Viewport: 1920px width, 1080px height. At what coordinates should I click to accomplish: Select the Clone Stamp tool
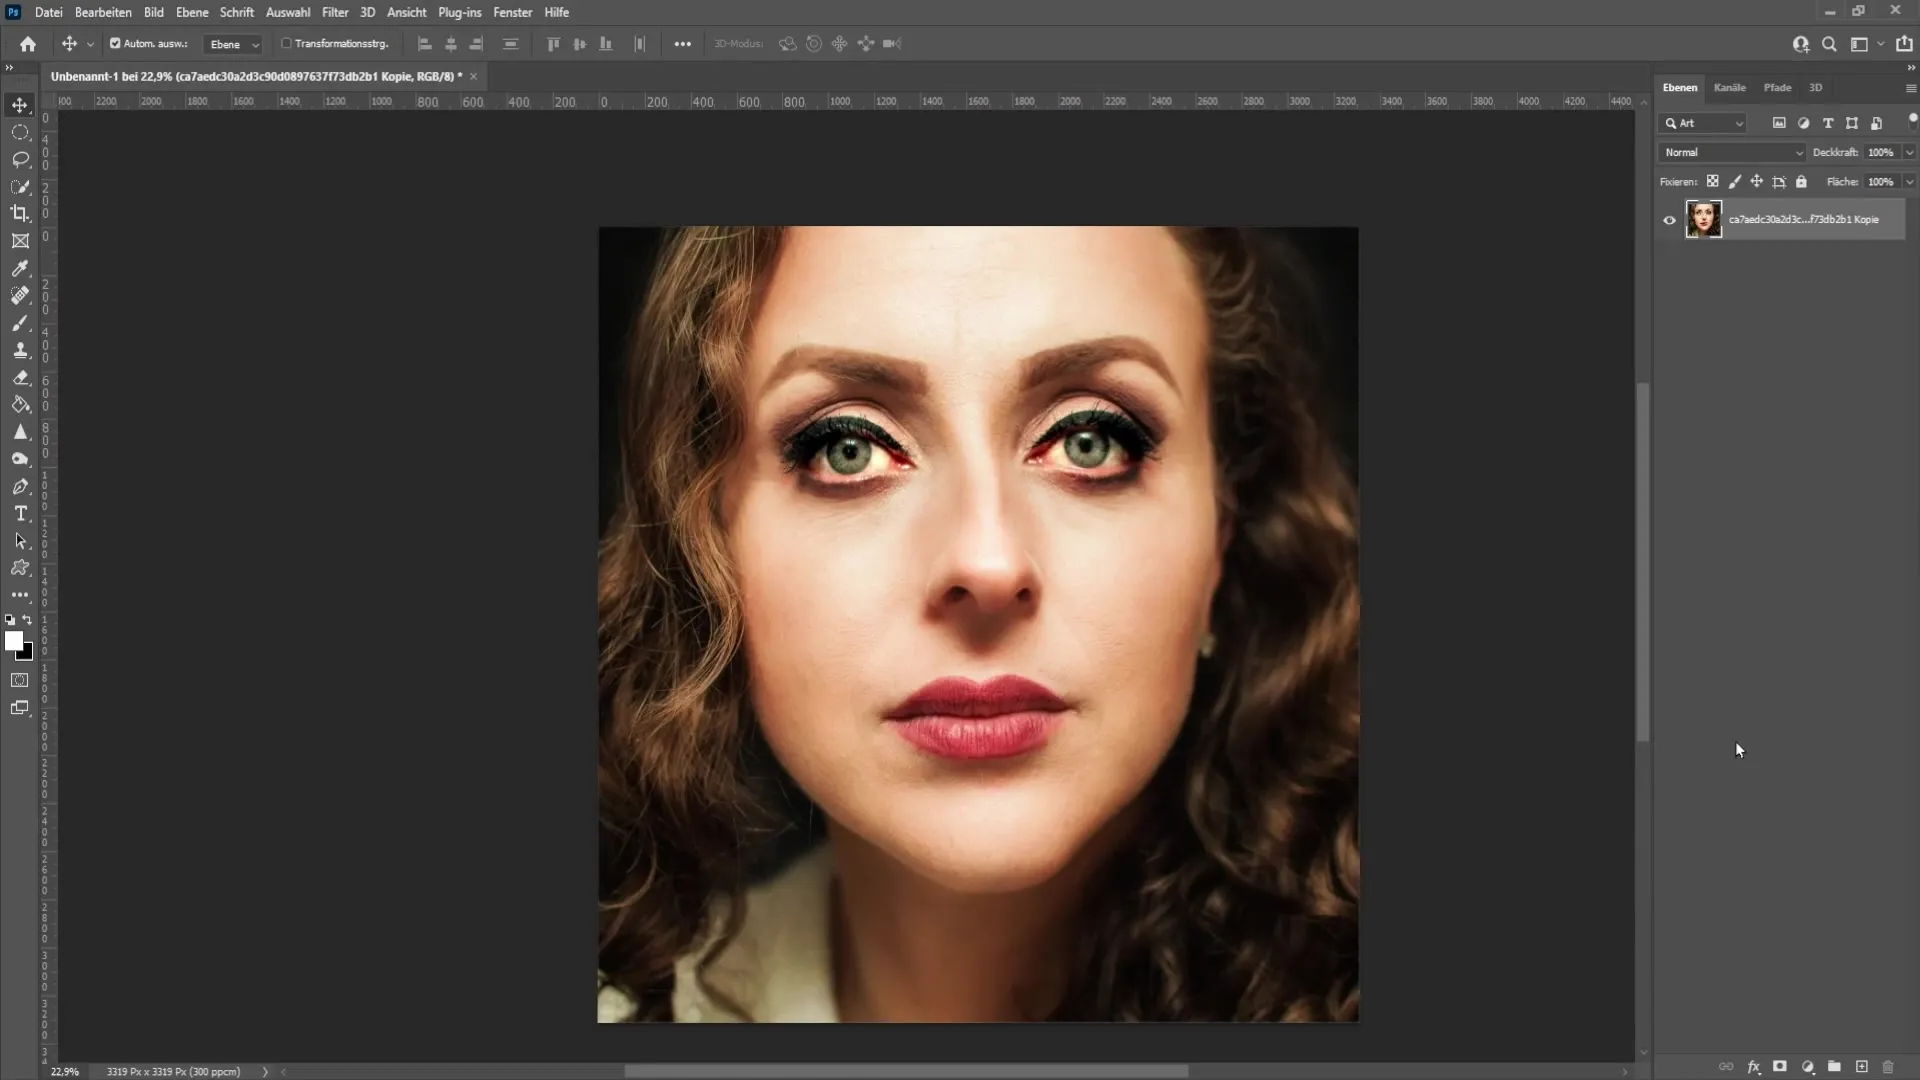click(20, 351)
